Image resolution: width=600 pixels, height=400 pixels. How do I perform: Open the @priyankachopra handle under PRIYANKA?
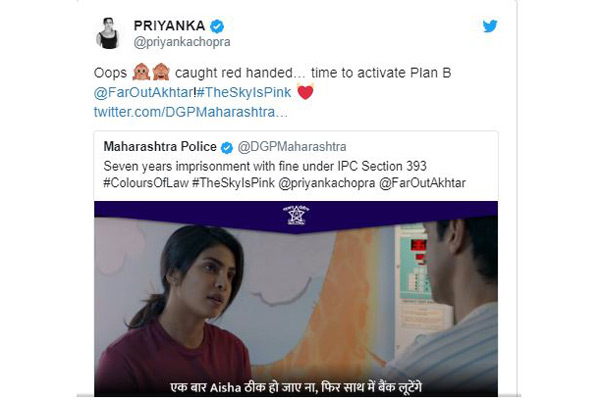182,42
